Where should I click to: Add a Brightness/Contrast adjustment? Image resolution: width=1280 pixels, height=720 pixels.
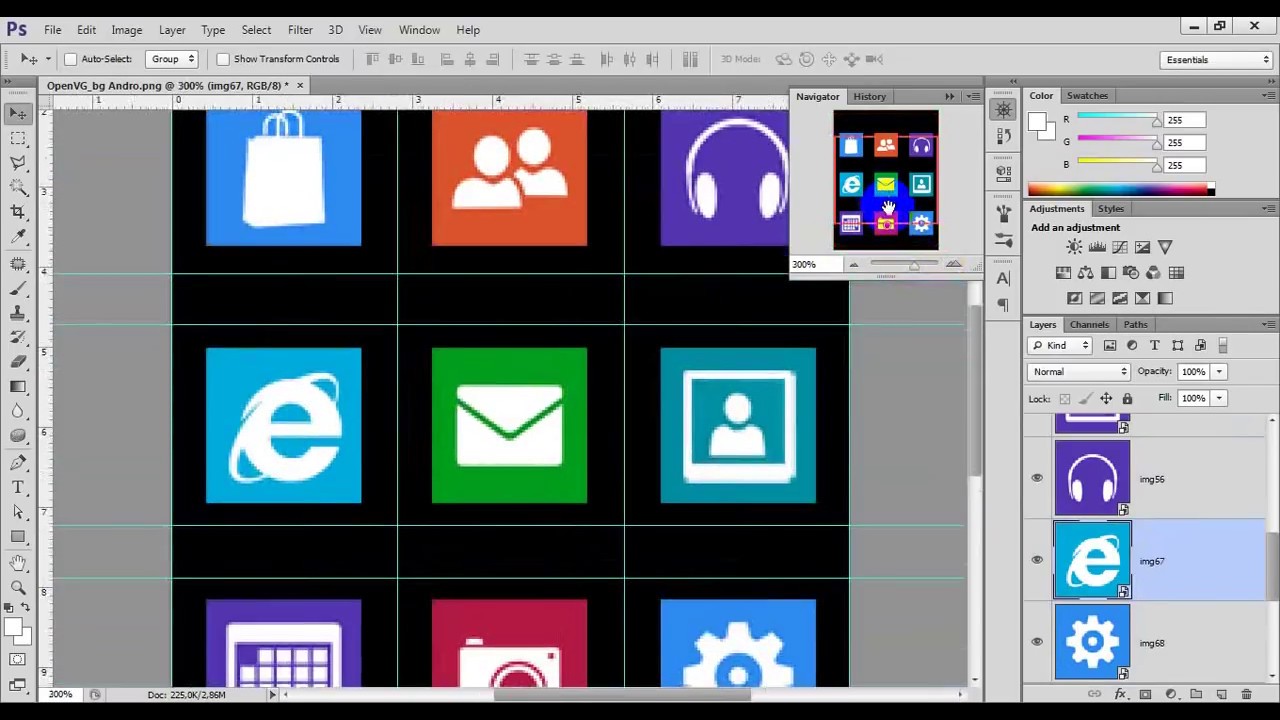1074,247
